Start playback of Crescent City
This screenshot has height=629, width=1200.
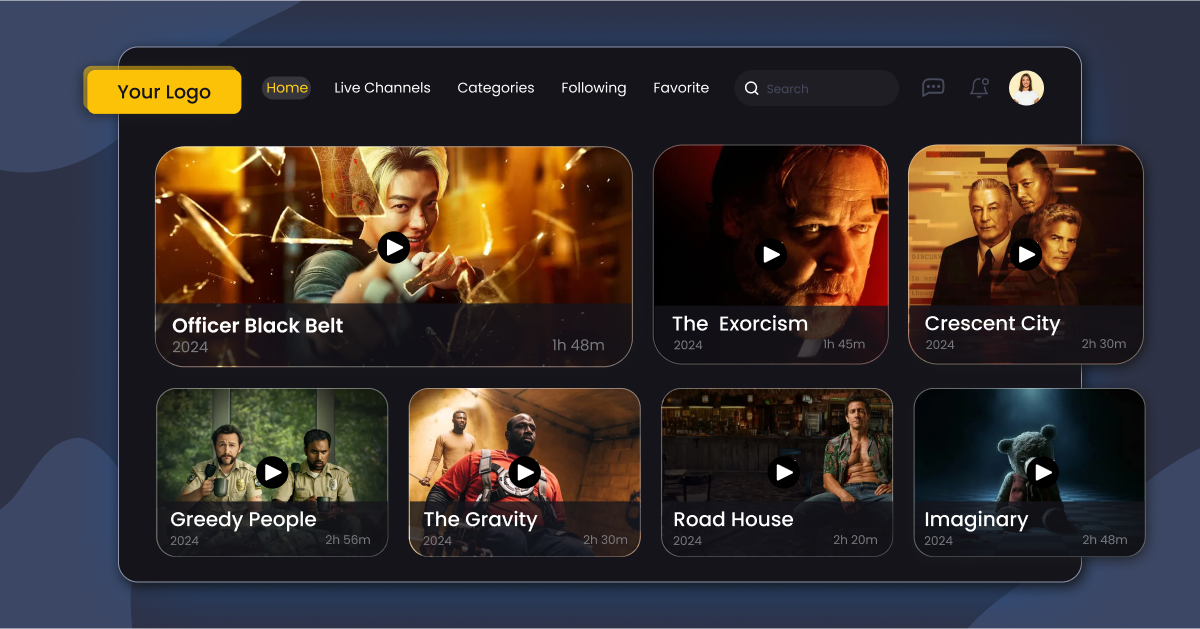pyautogui.click(x=1027, y=255)
